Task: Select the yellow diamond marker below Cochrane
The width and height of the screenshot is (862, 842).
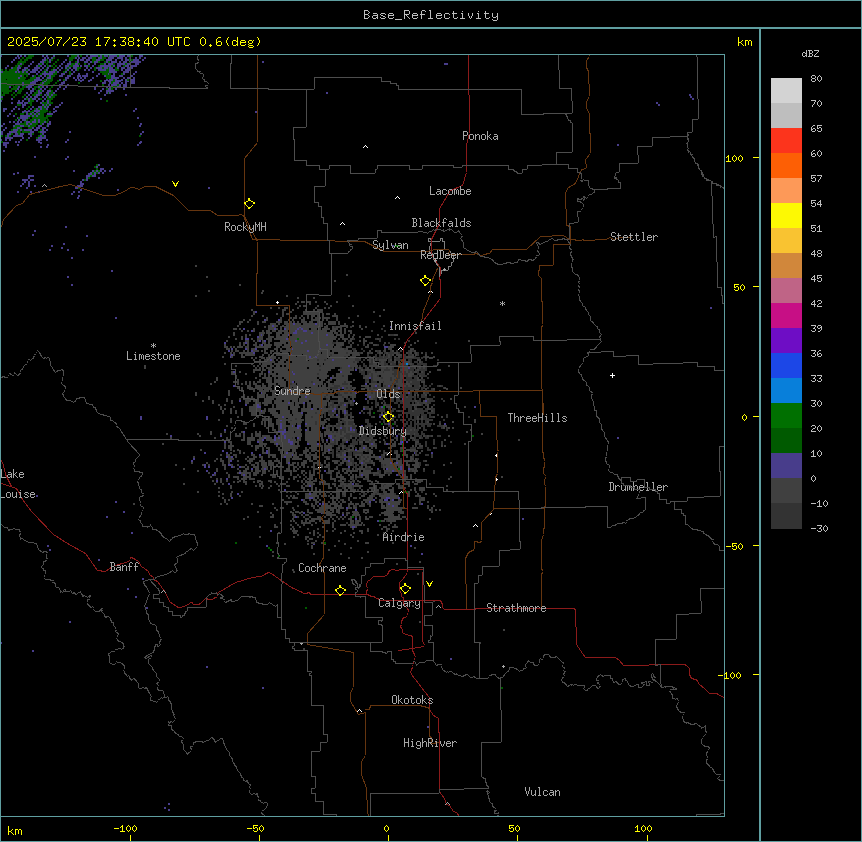Action: click(x=340, y=590)
